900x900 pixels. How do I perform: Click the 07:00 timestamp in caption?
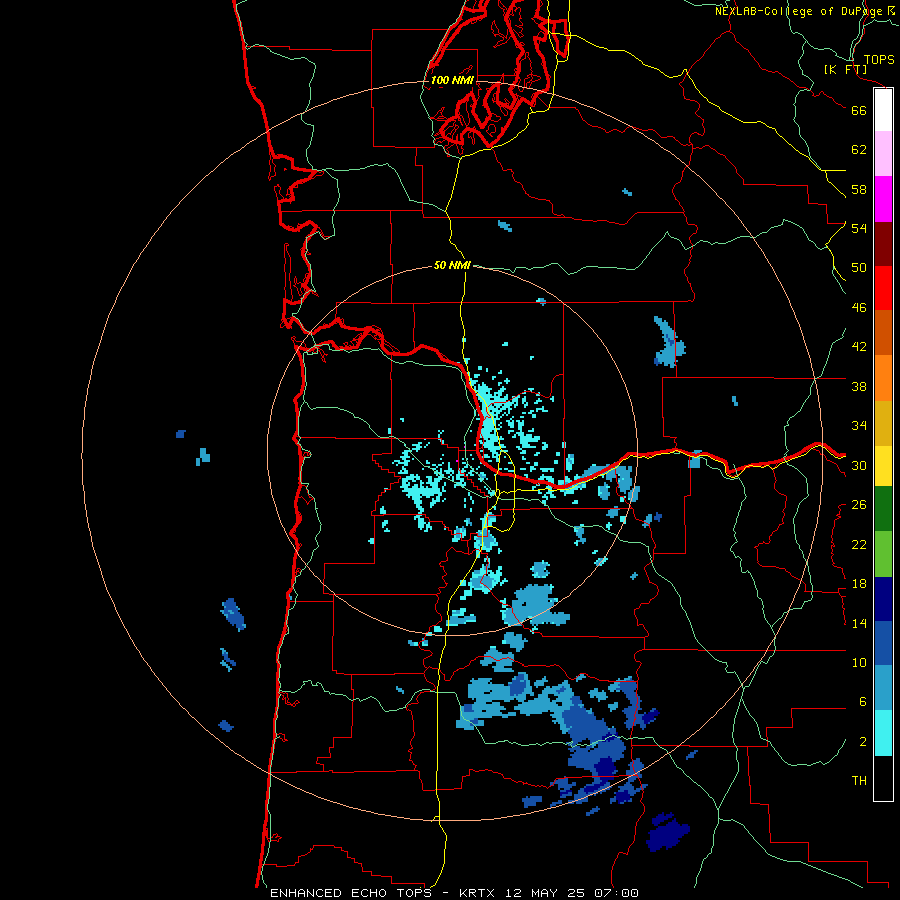pos(616,893)
